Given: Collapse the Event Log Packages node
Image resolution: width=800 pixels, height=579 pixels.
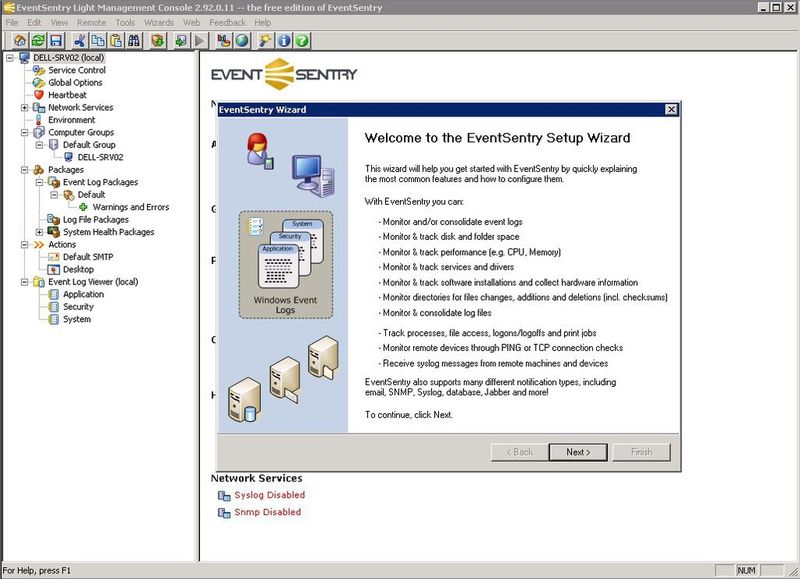Looking at the screenshot, I should point(39,182).
